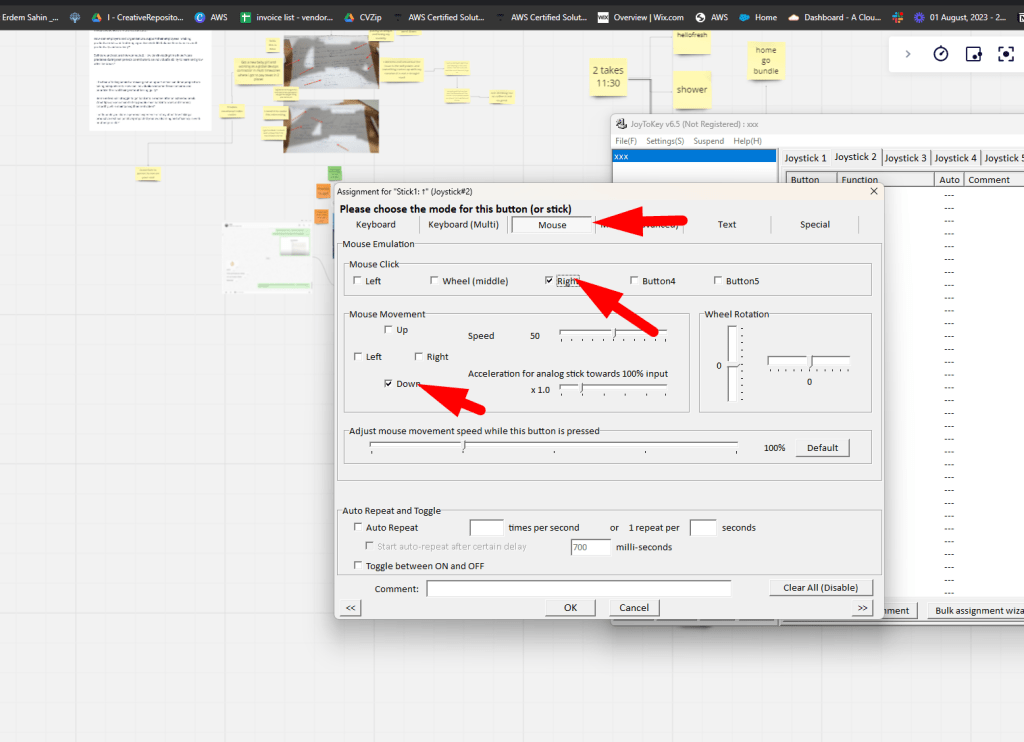
Task: Click the 700 milli-seconds input field
Action: (590, 547)
